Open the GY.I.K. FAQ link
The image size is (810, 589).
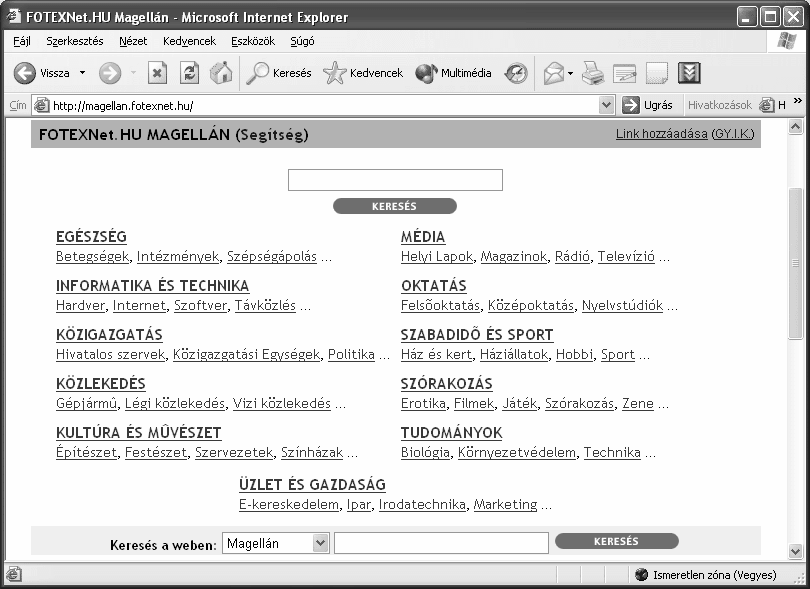click(x=733, y=134)
